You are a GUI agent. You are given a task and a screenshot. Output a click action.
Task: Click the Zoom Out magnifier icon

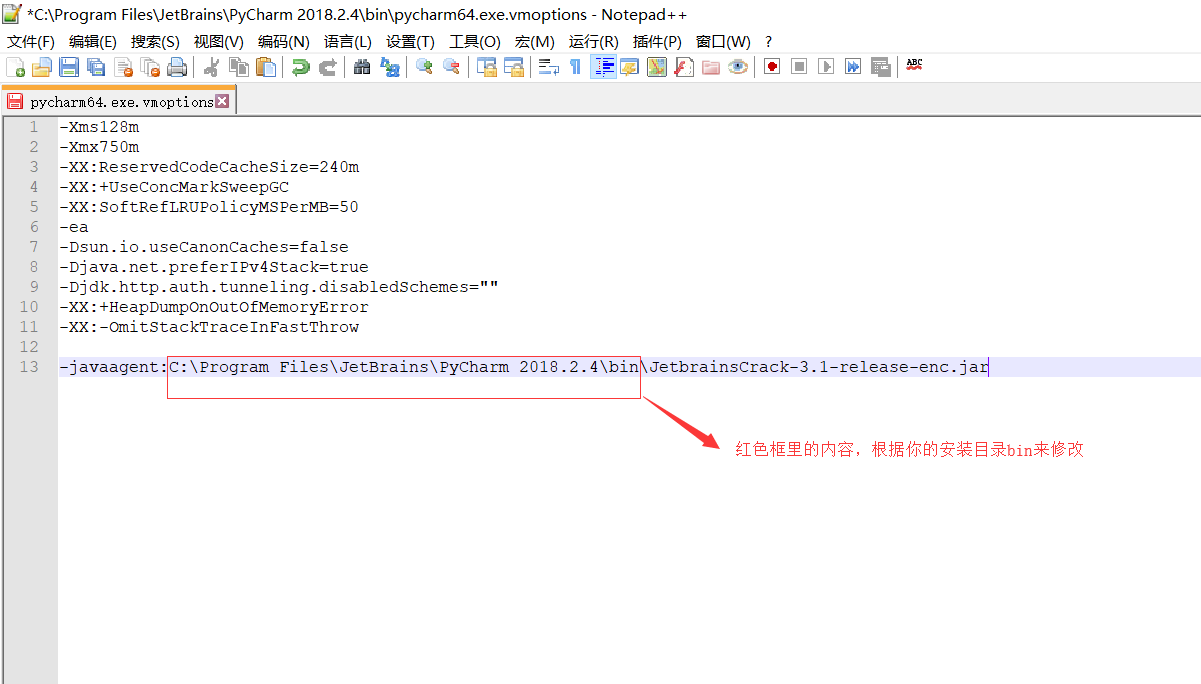(x=451, y=67)
